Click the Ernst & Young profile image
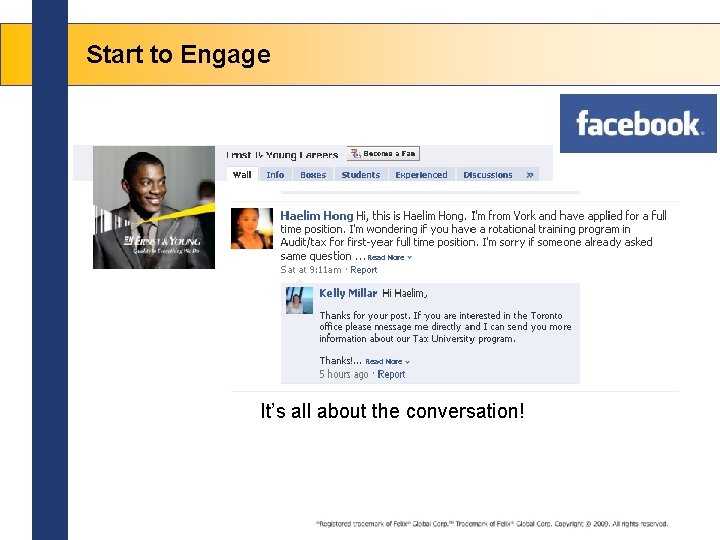The width and height of the screenshot is (720, 540). (x=154, y=207)
